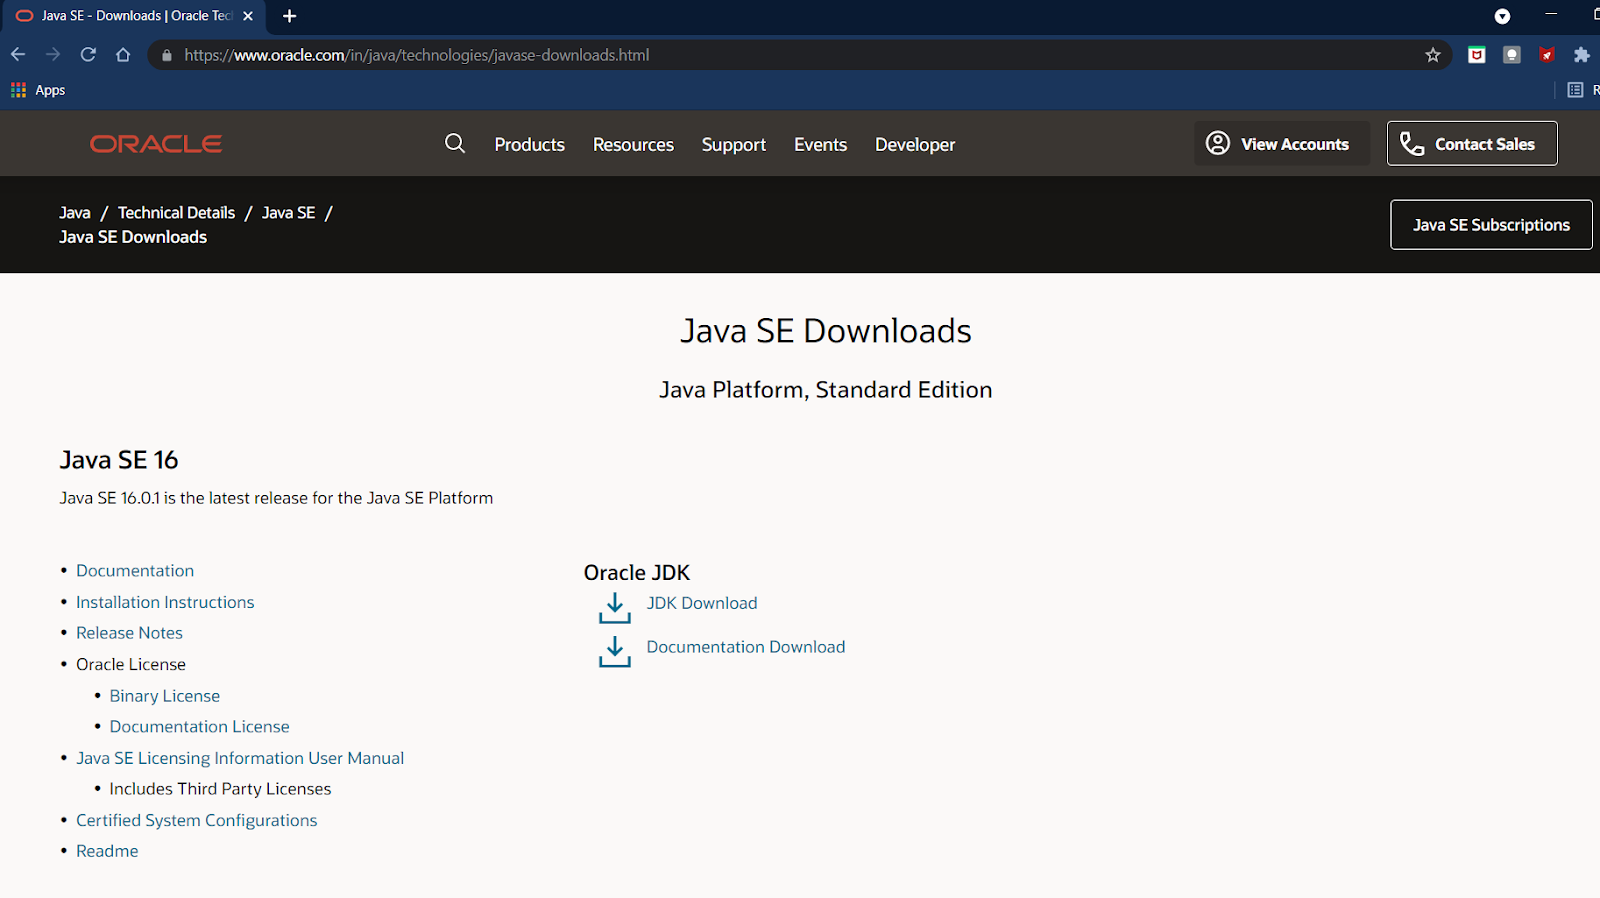This screenshot has width=1600, height=898.
Task: Open the red Pocket extension icon
Action: point(1476,55)
